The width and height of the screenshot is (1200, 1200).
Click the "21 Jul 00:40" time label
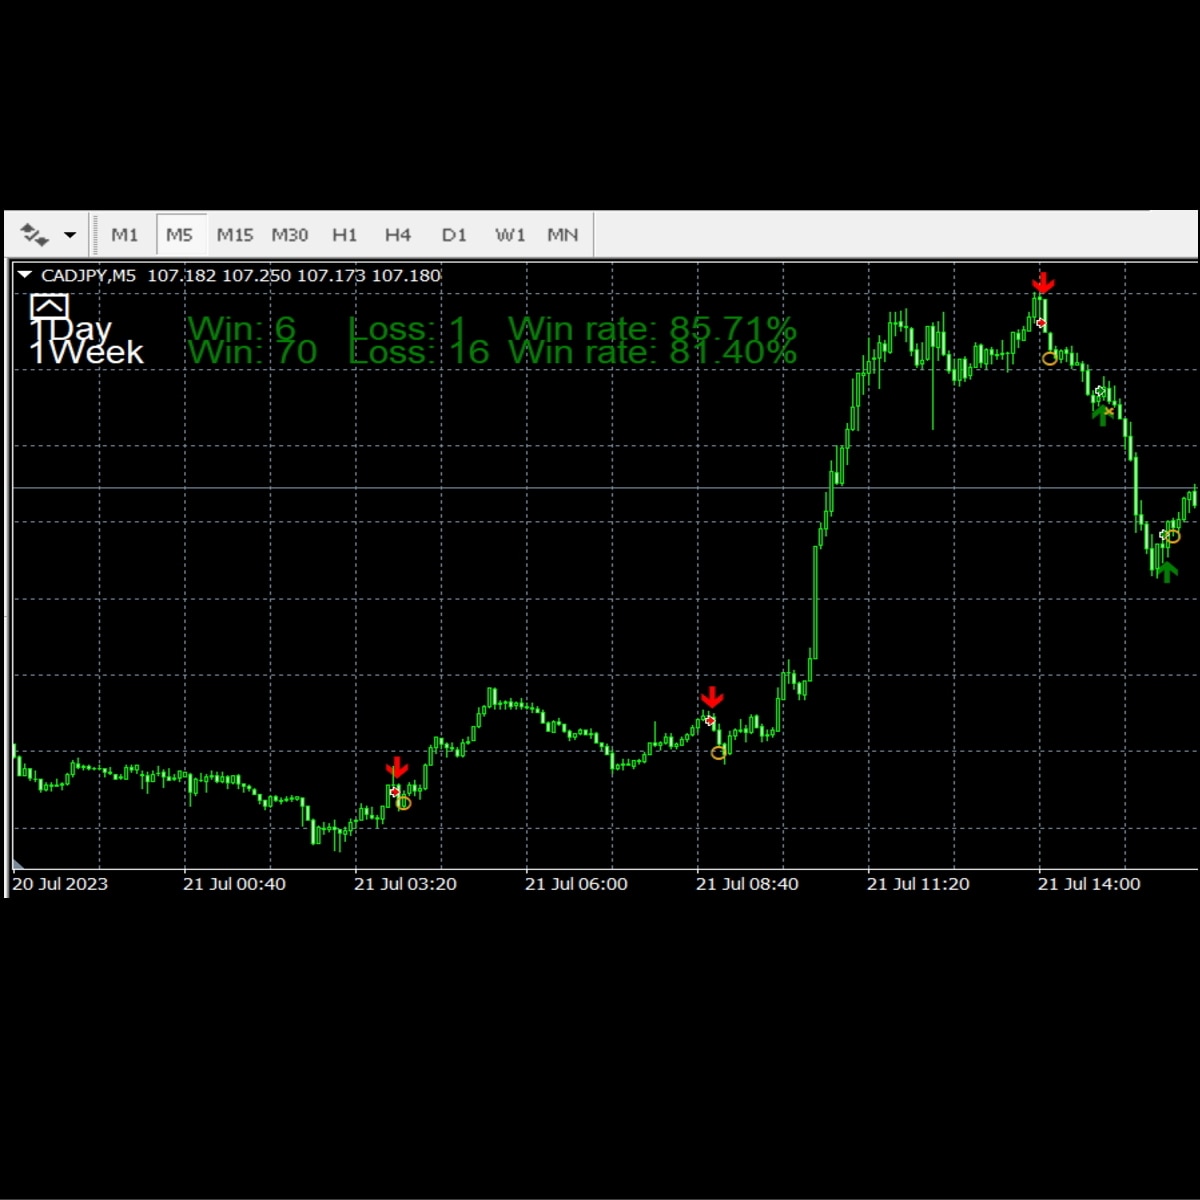[x=234, y=884]
